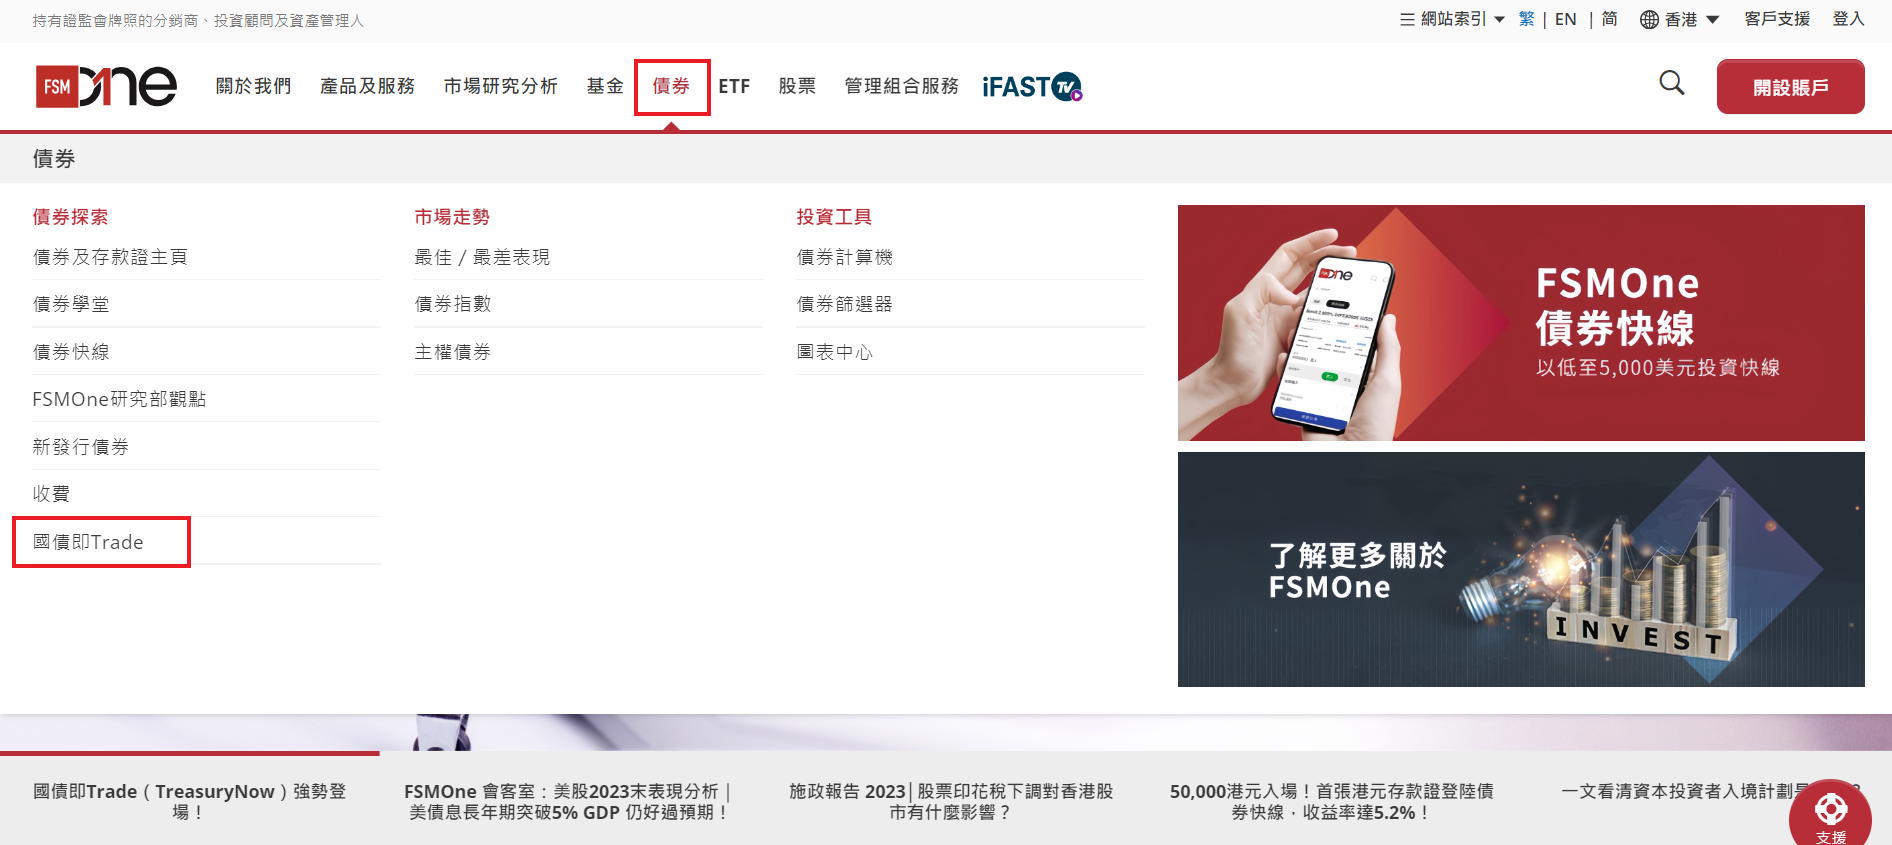Open 圖表中心 link
Viewport: 1892px width, 845px height.
pyautogui.click(x=835, y=352)
